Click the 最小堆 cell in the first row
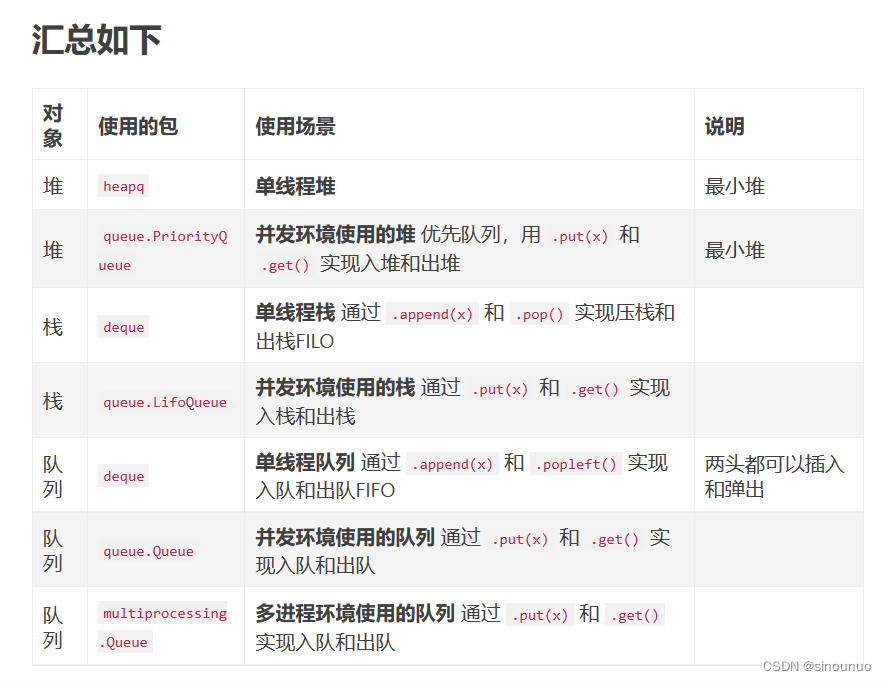Image resolution: width=886 pixels, height=681 pixels. pyautogui.click(x=732, y=186)
